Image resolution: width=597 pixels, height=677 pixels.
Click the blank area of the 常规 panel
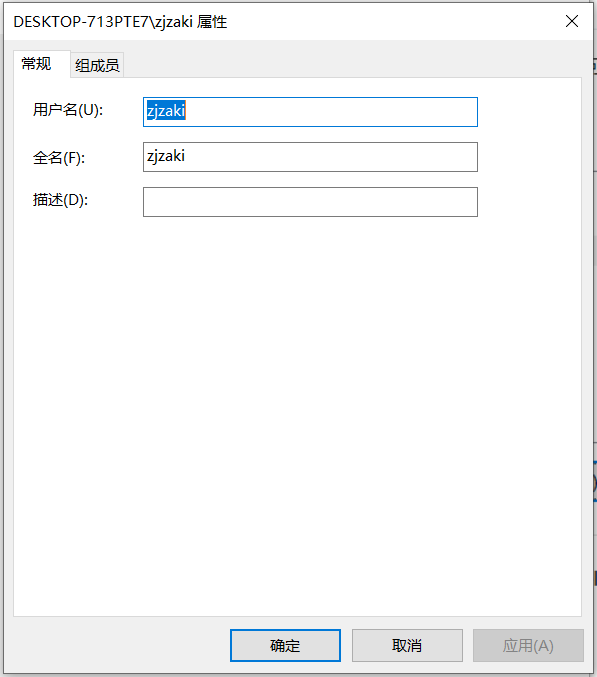[297, 410]
